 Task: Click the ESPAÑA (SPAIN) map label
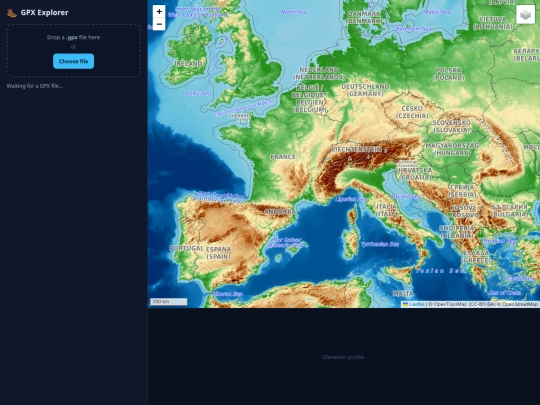(x=218, y=253)
